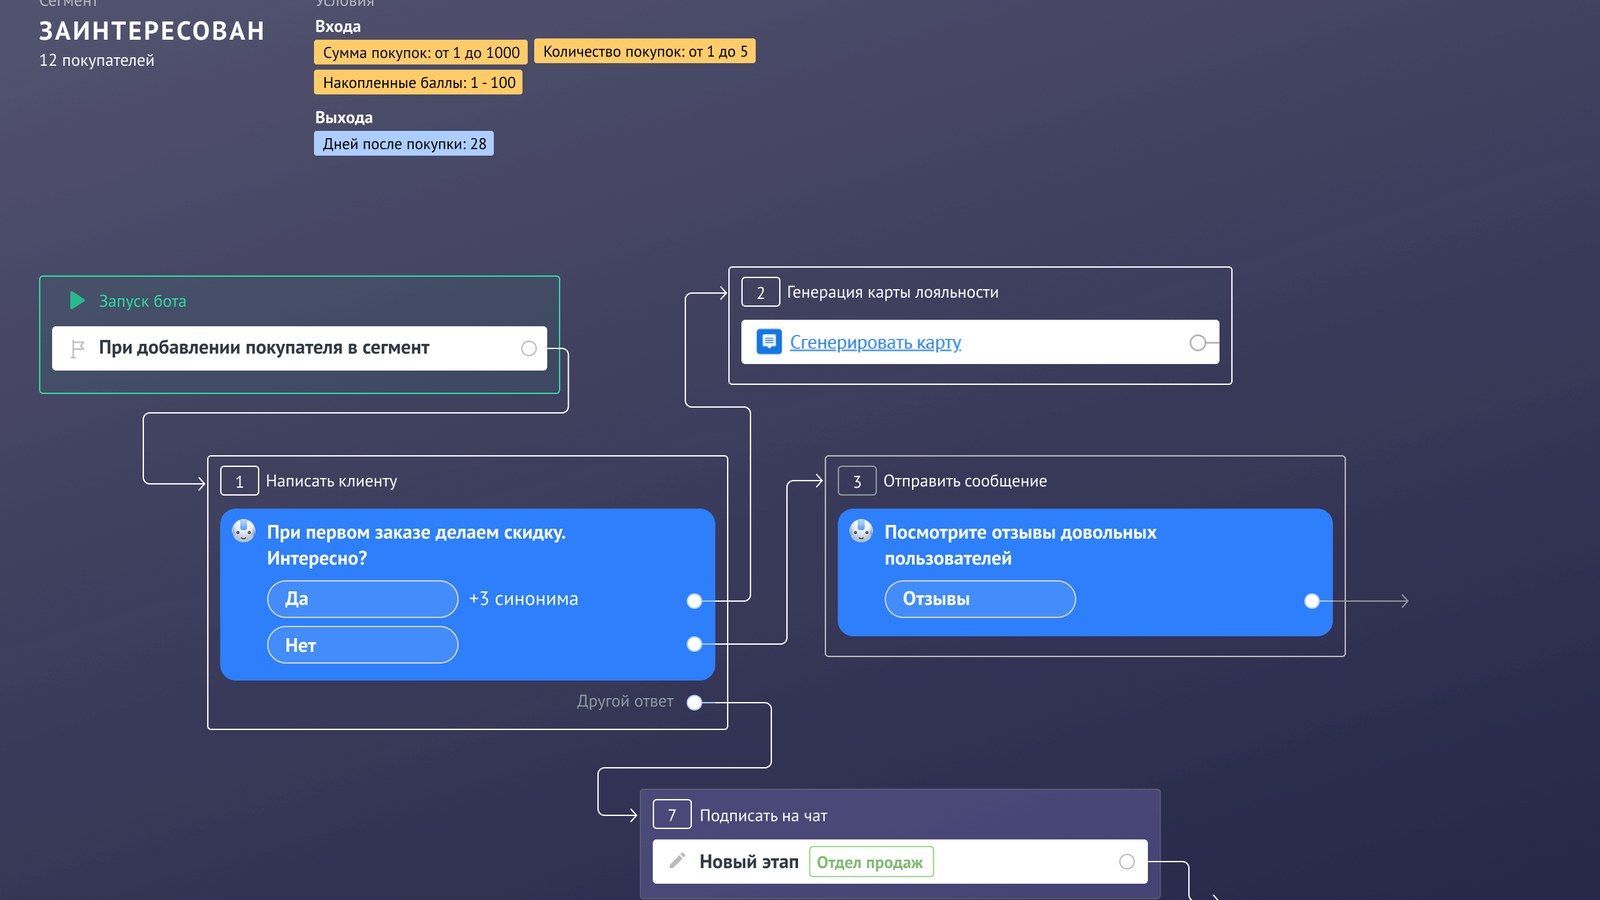Click step number 1 badge
This screenshot has width=1600, height=900.
pyautogui.click(x=239, y=481)
